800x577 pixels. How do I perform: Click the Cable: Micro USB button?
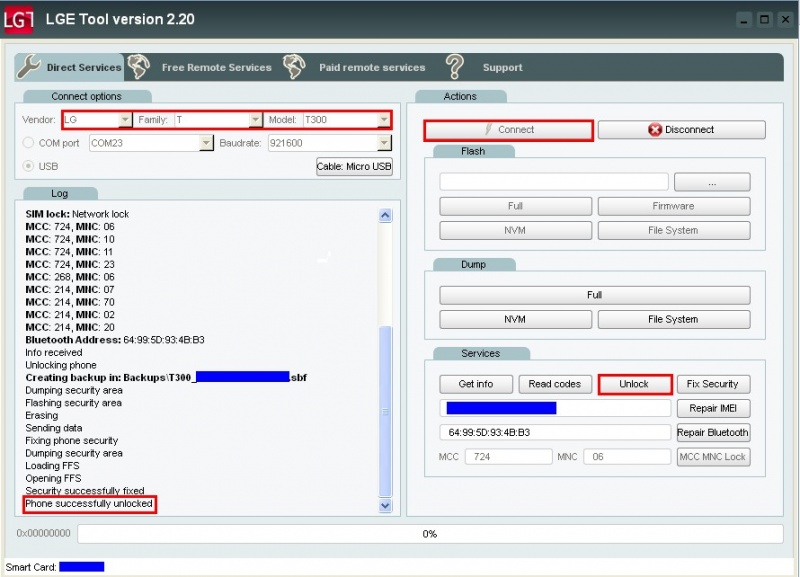(x=354, y=166)
